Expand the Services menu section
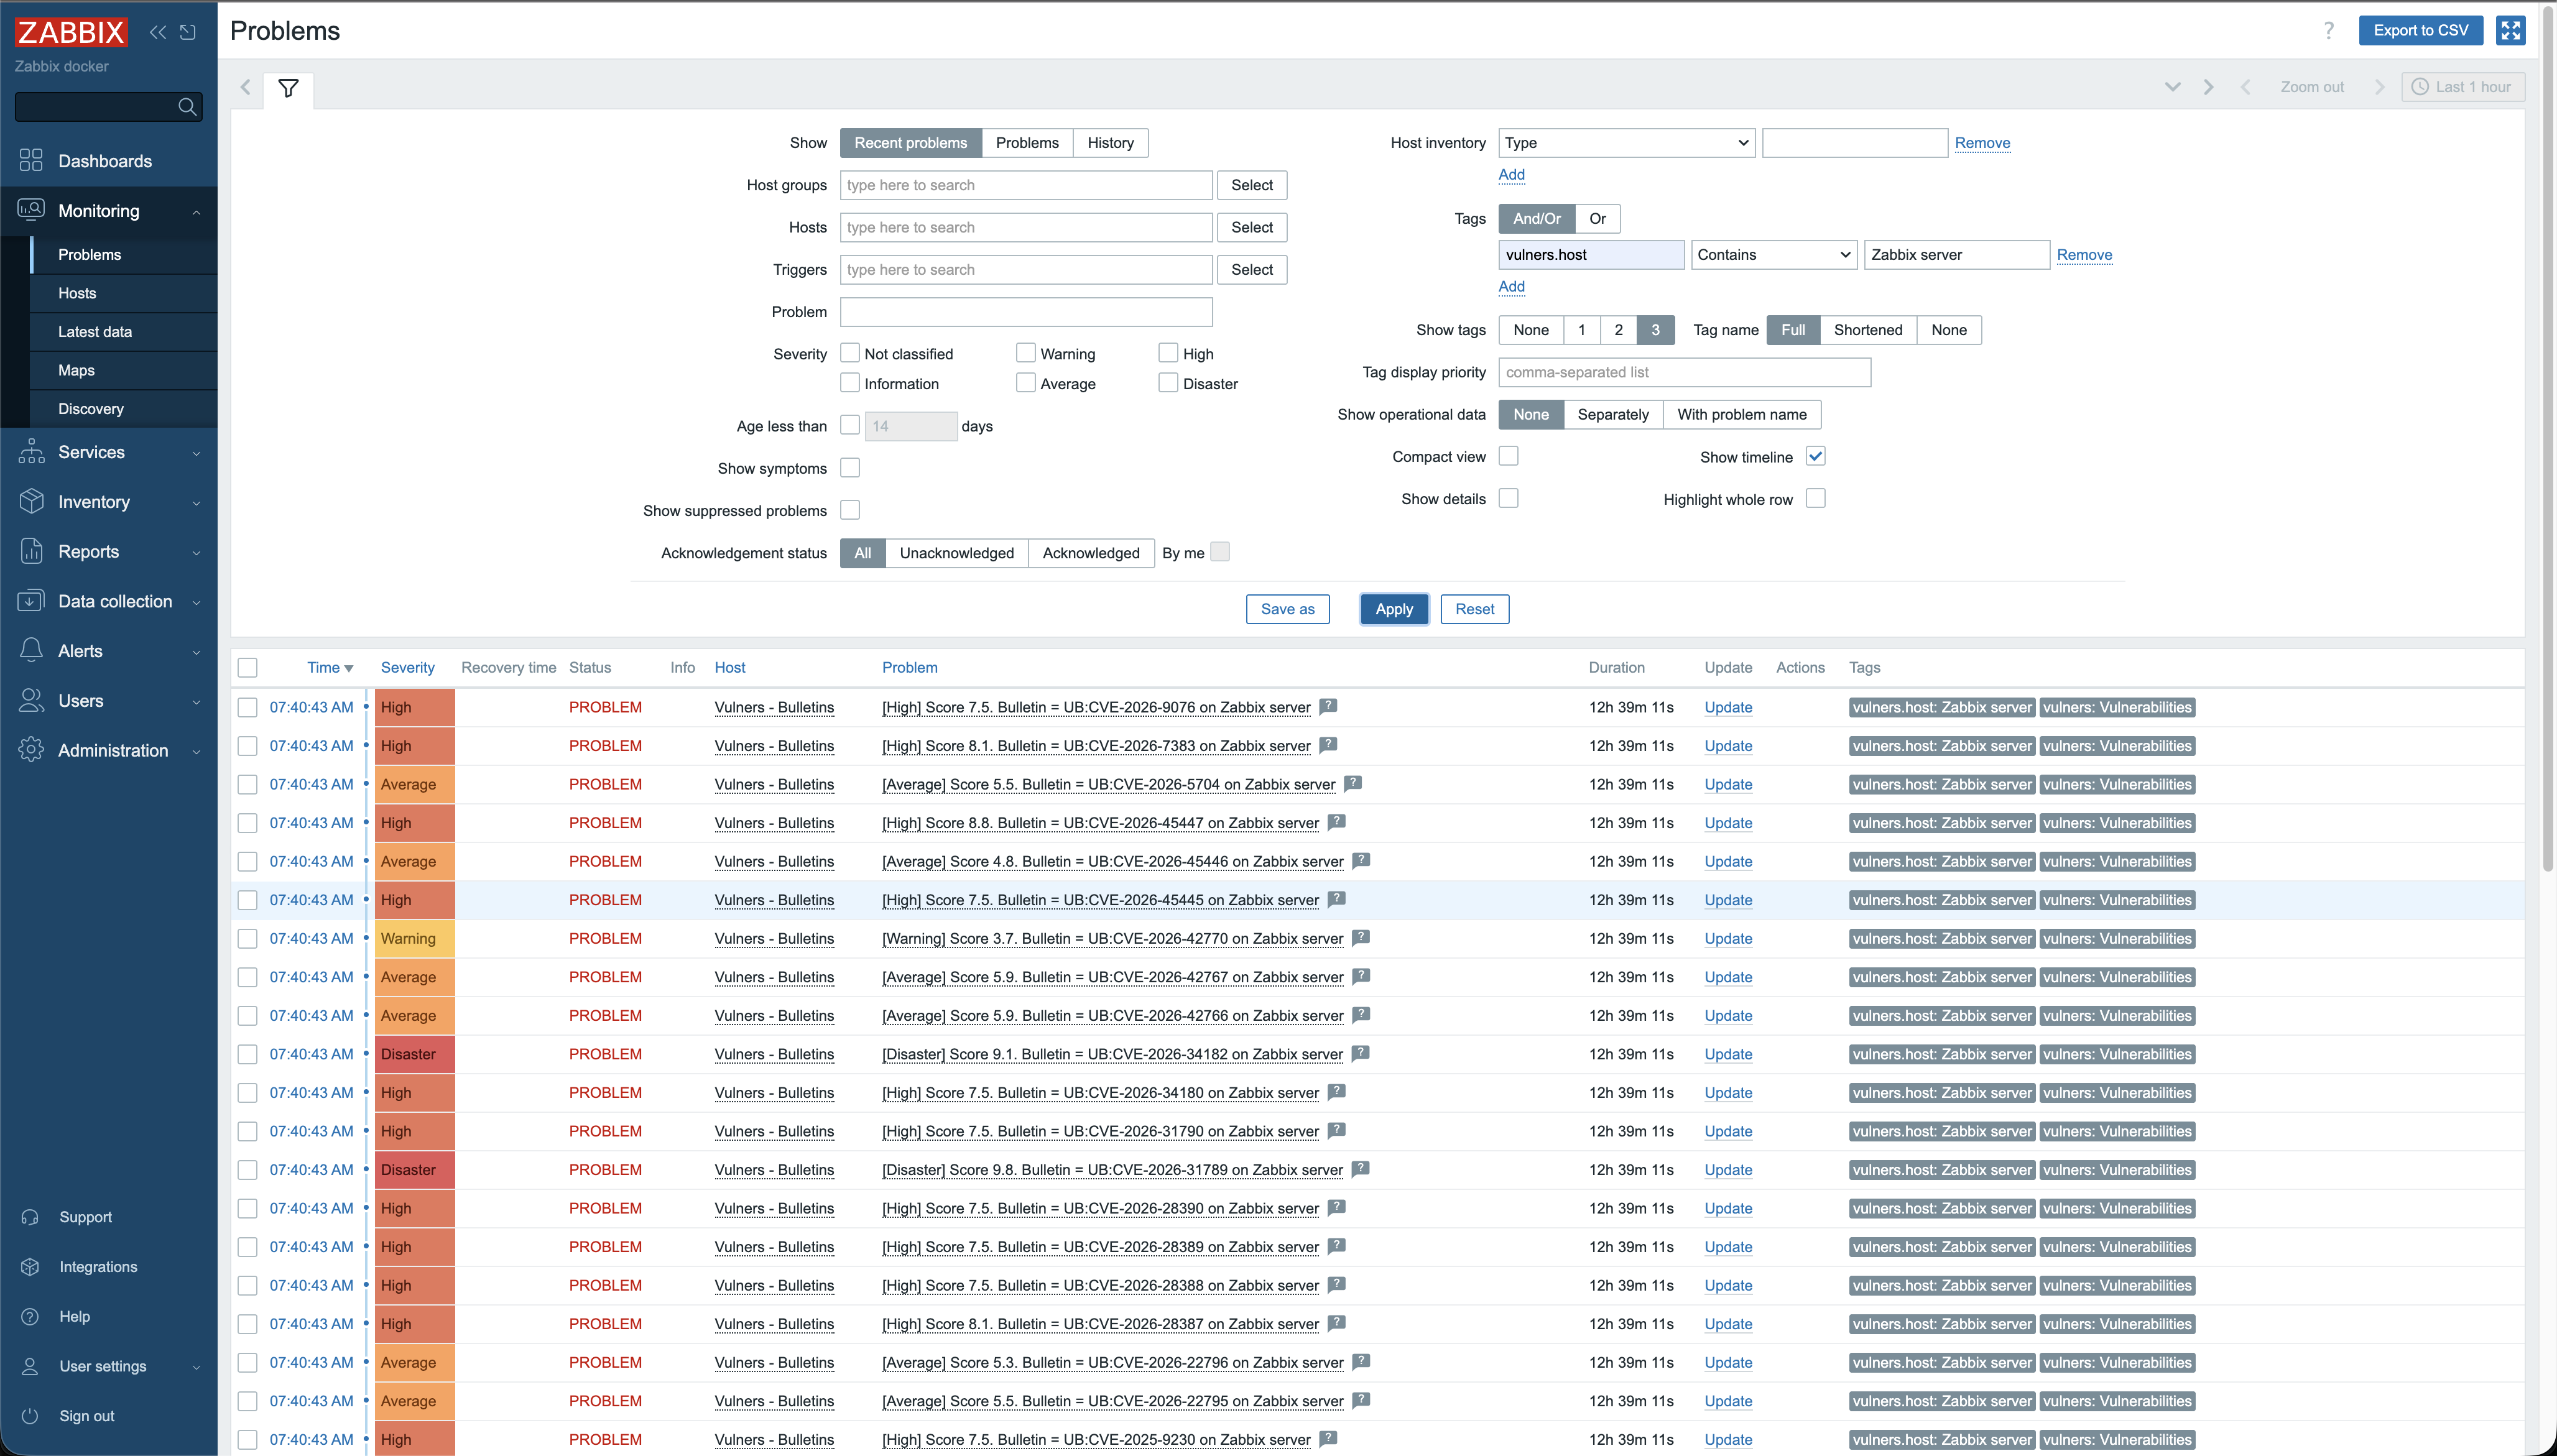 pyautogui.click(x=196, y=453)
